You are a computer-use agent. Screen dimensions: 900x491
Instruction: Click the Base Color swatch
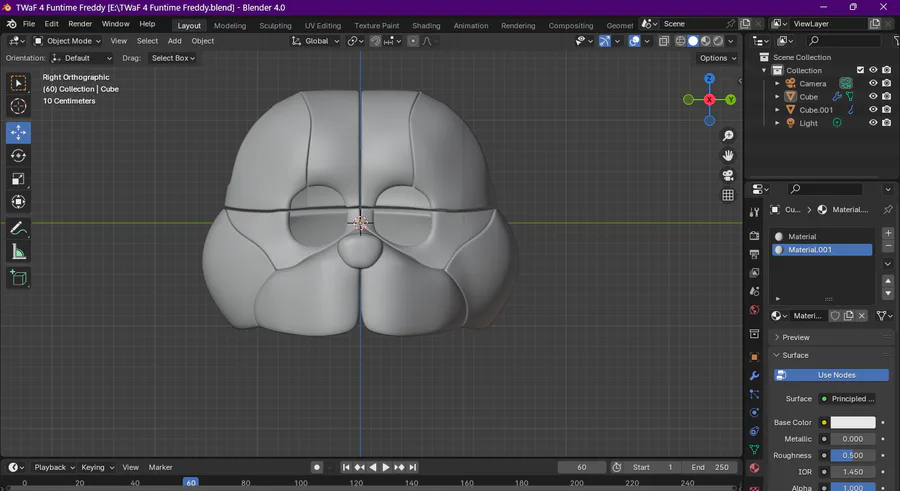(852, 422)
